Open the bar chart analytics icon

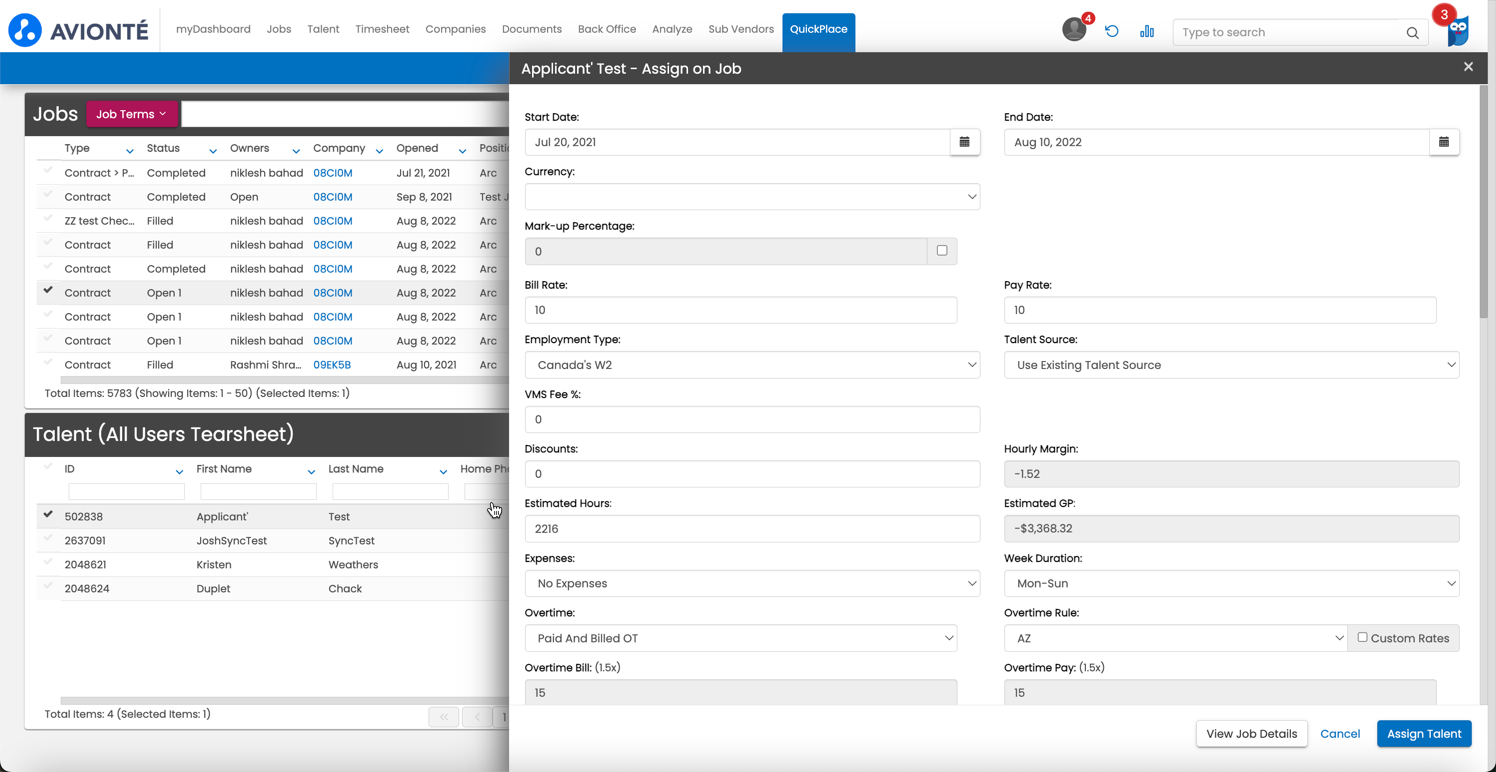click(1147, 31)
